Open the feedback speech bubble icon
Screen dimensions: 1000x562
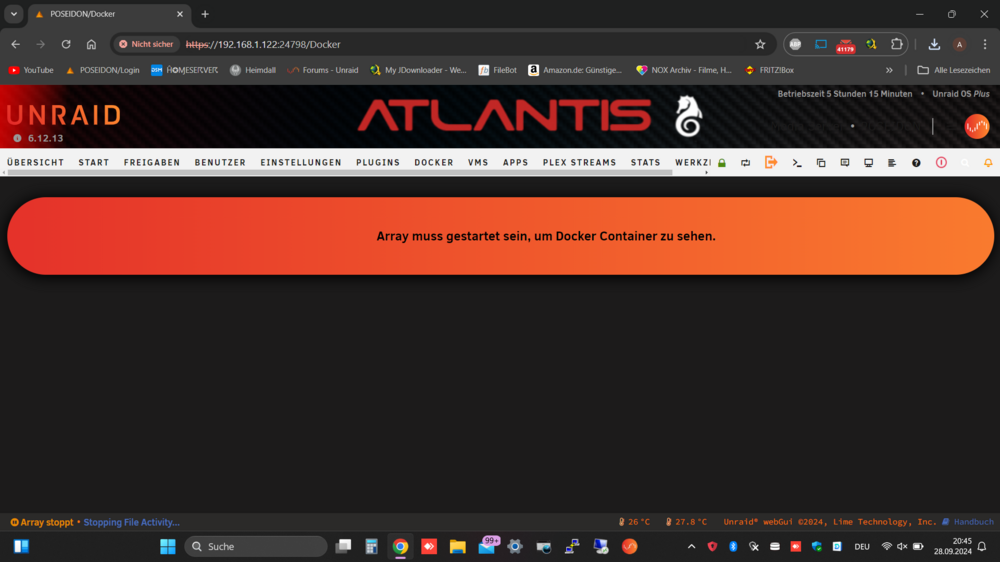(x=845, y=163)
